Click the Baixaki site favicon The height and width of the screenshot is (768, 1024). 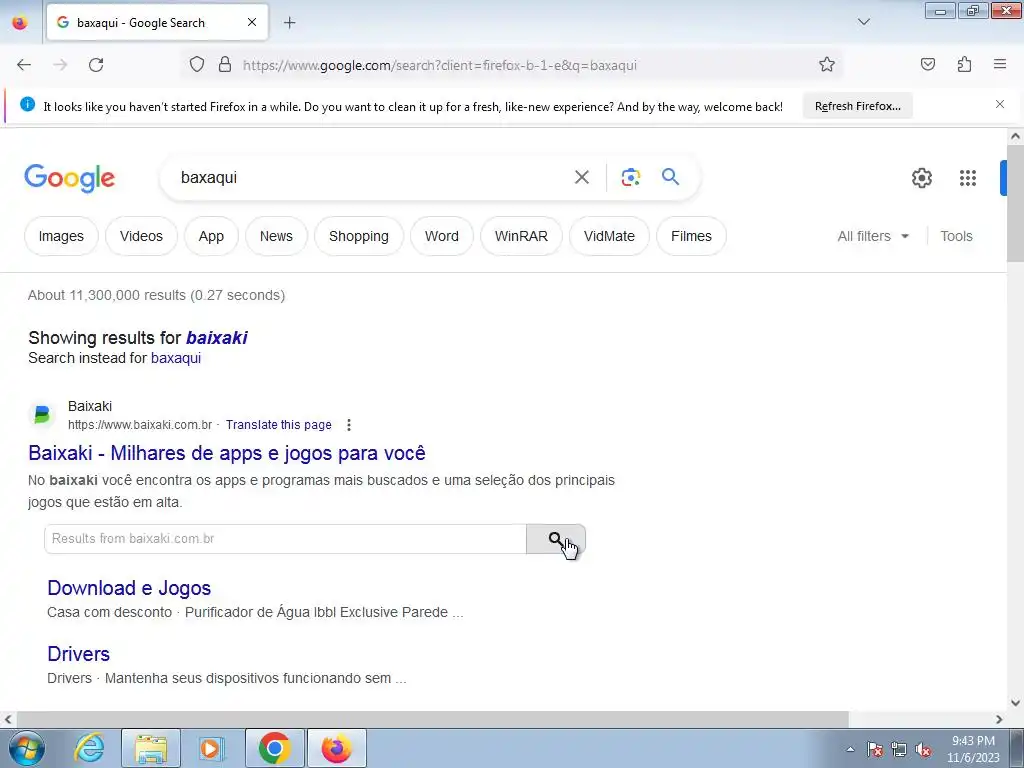tap(42, 415)
